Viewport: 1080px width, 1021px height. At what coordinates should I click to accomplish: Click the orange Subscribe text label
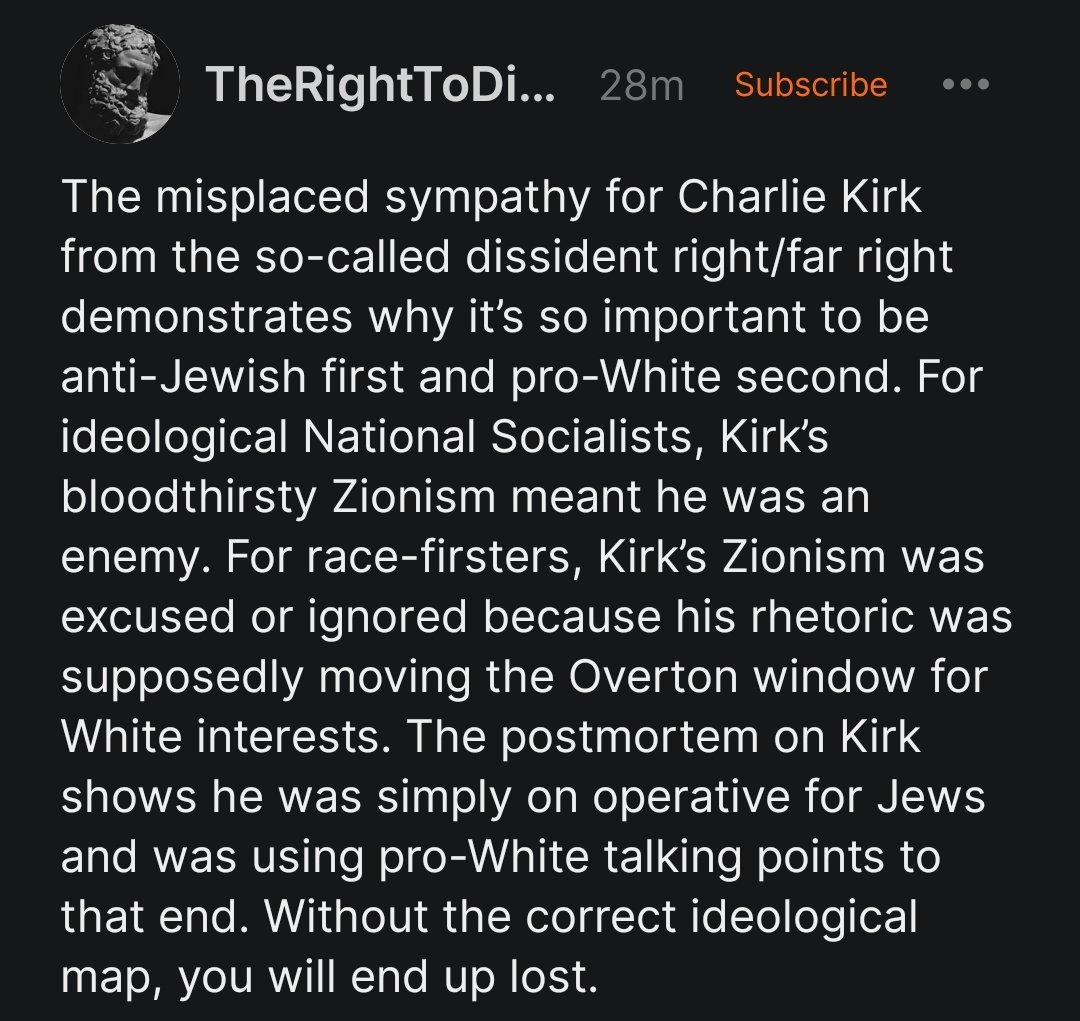811,84
